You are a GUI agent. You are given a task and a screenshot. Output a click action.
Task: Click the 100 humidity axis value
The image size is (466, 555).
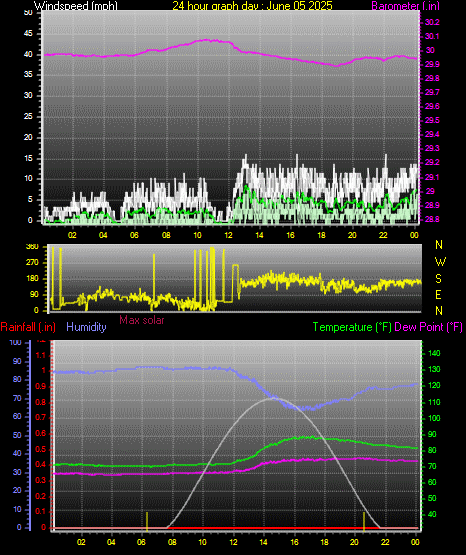tap(16, 343)
